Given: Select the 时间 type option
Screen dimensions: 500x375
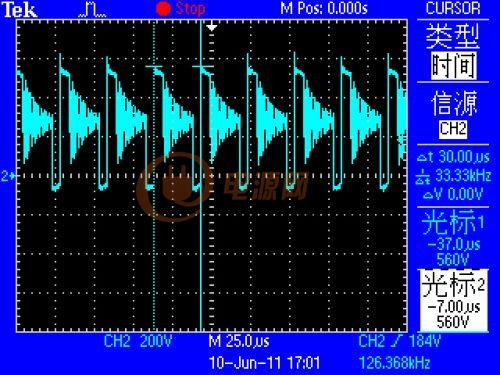Looking at the screenshot, I should tap(454, 66).
